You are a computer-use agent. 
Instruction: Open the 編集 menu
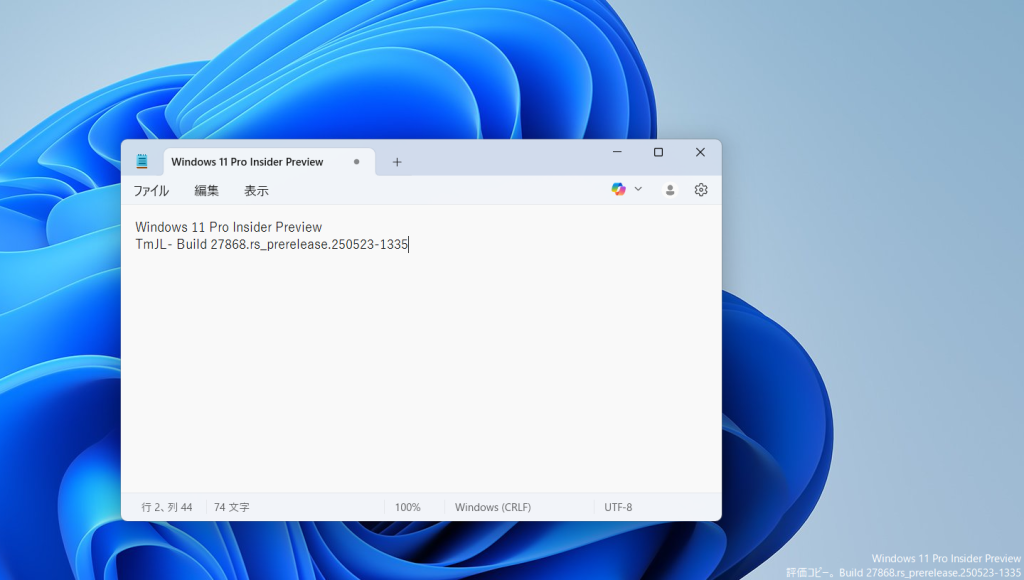point(206,191)
